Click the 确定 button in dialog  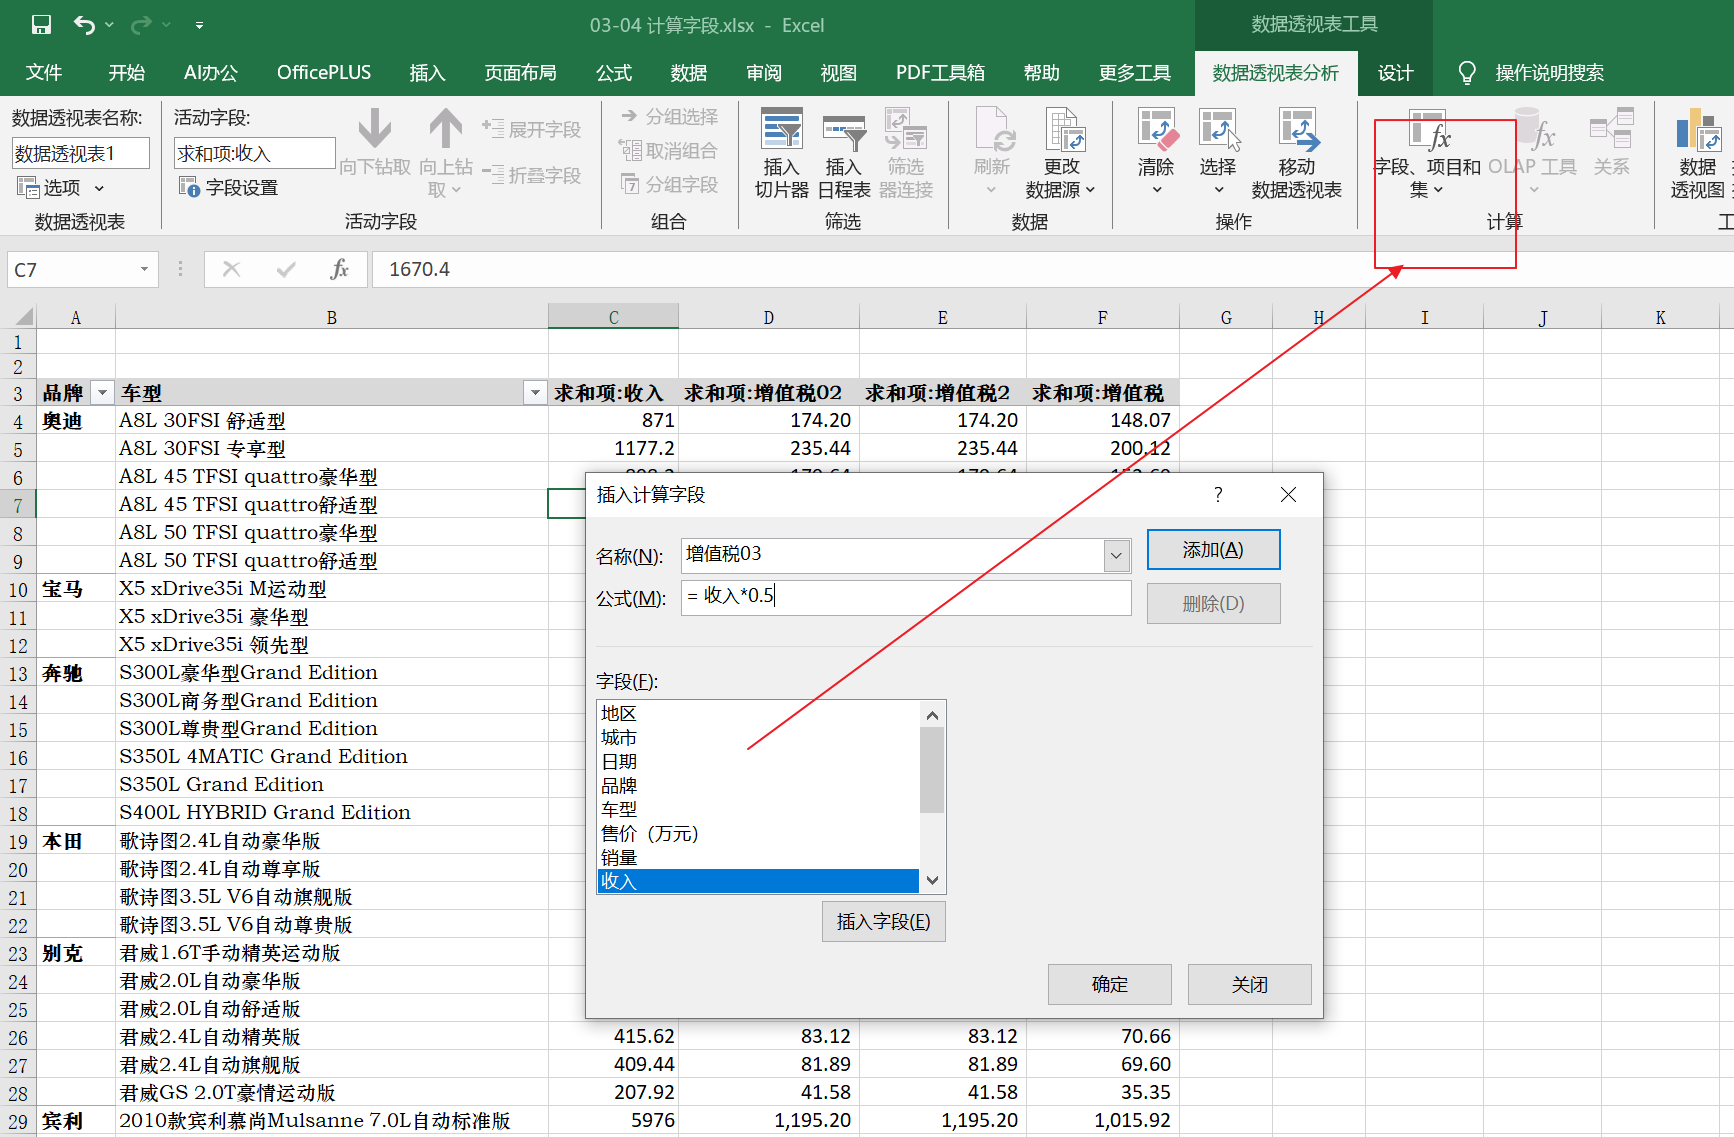pyautogui.click(x=1109, y=984)
